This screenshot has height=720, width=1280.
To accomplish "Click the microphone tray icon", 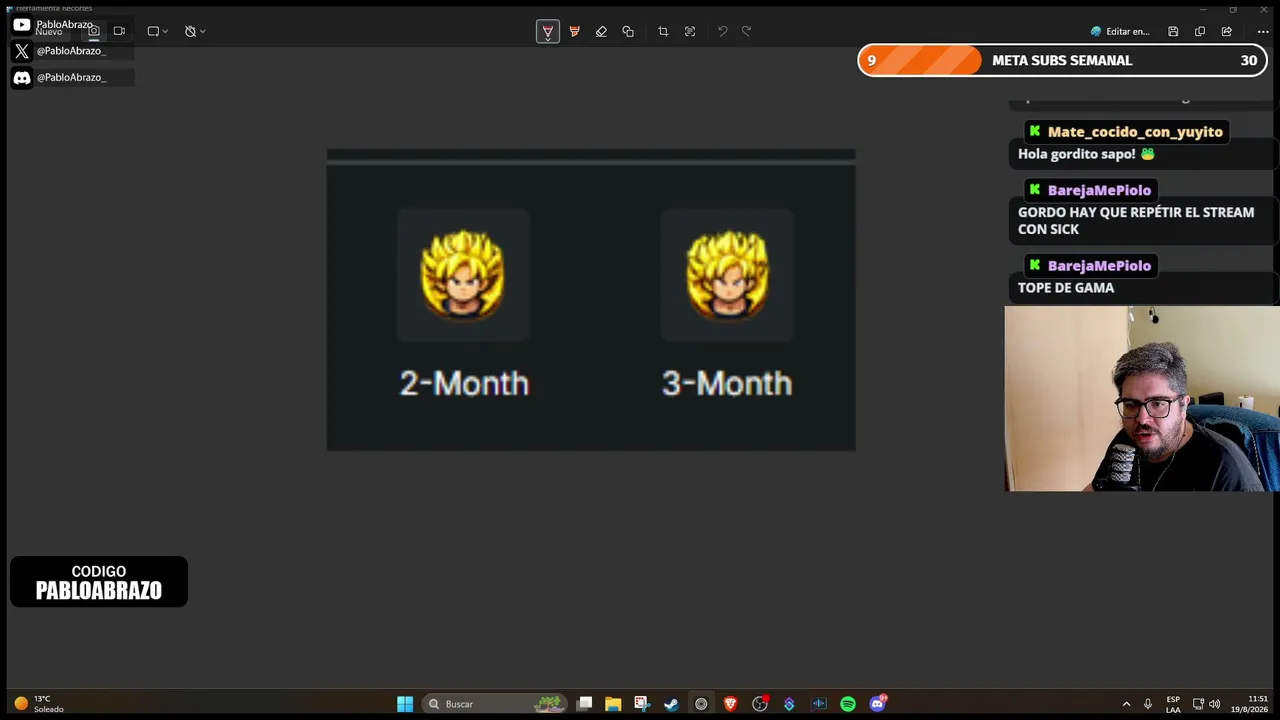I will click(x=1148, y=704).
